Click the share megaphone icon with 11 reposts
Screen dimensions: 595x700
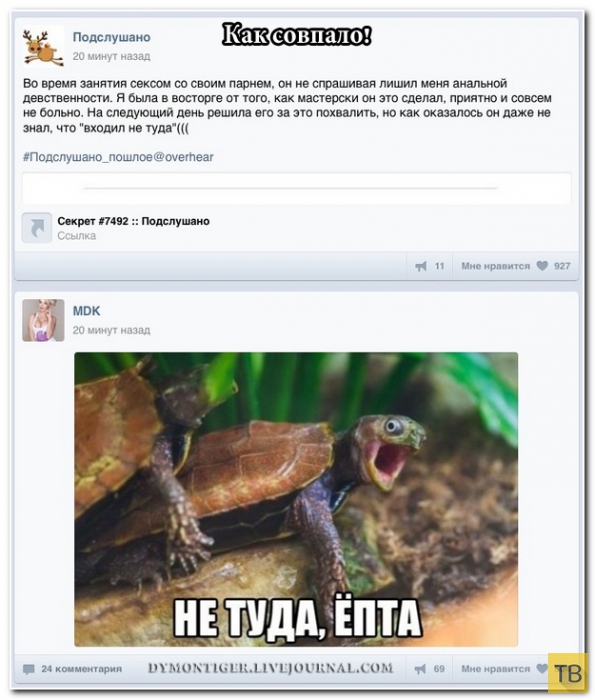pos(421,266)
